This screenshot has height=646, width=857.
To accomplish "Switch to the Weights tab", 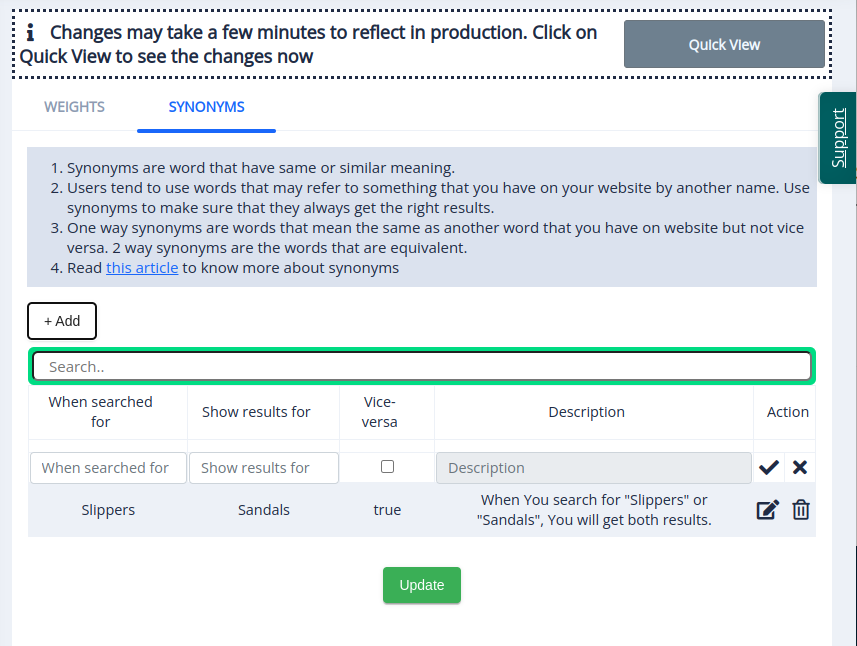I will point(74,107).
